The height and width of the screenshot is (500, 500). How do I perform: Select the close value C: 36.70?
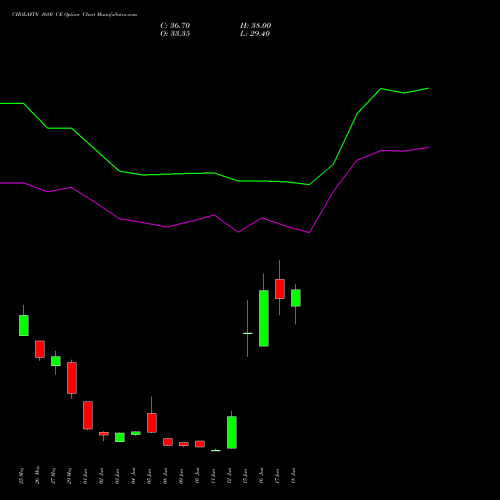pos(175,25)
